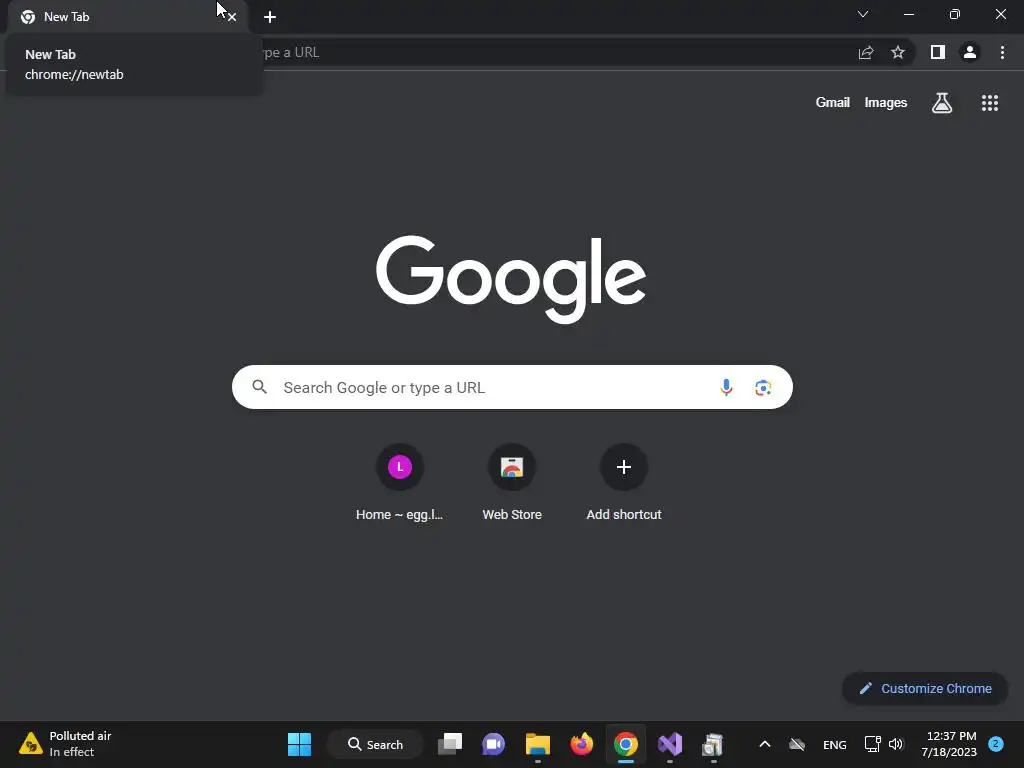This screenshot has width=1024, height=768.
Task: Open the Chrome three-dot menu
Action: (1002, 52)
